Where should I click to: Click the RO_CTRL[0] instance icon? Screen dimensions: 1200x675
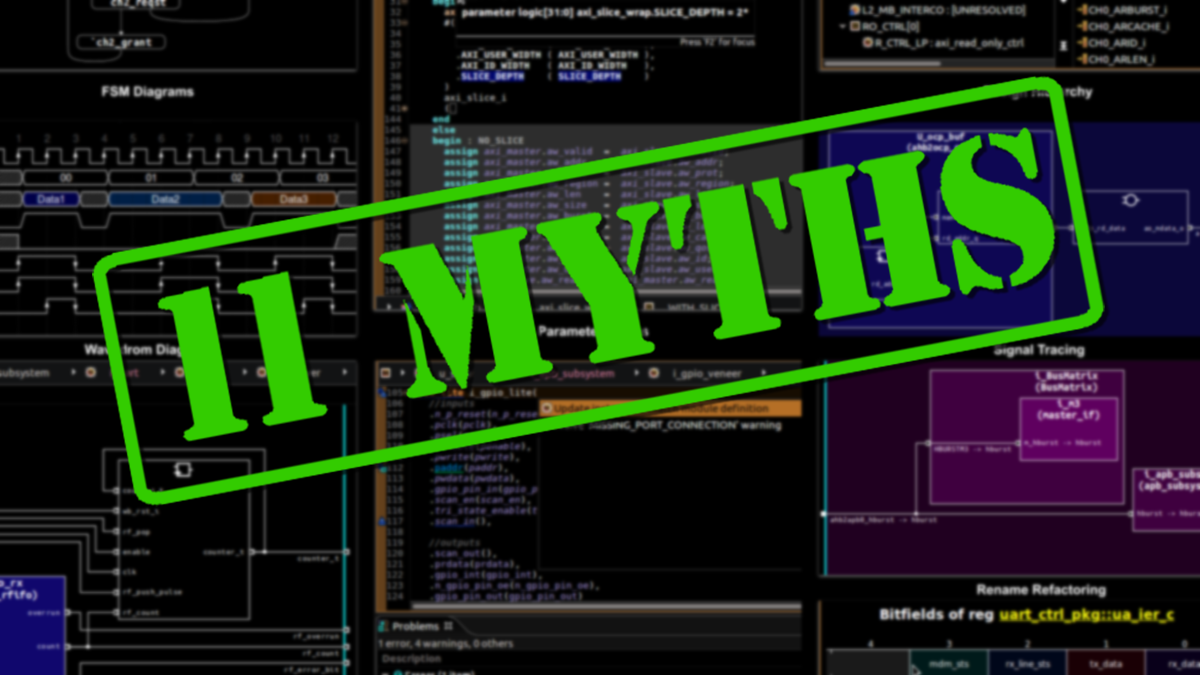(x=855, y=24)
